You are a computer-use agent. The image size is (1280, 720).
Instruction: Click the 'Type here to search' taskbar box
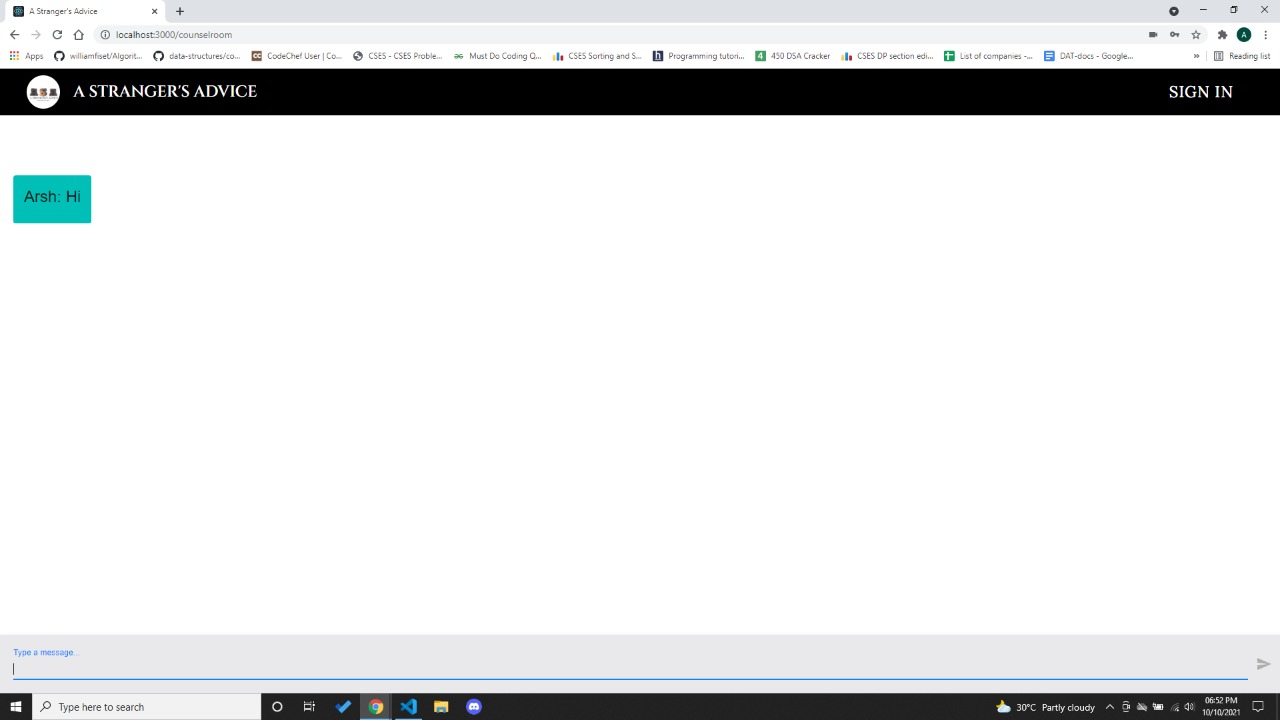tap(147, 707)
